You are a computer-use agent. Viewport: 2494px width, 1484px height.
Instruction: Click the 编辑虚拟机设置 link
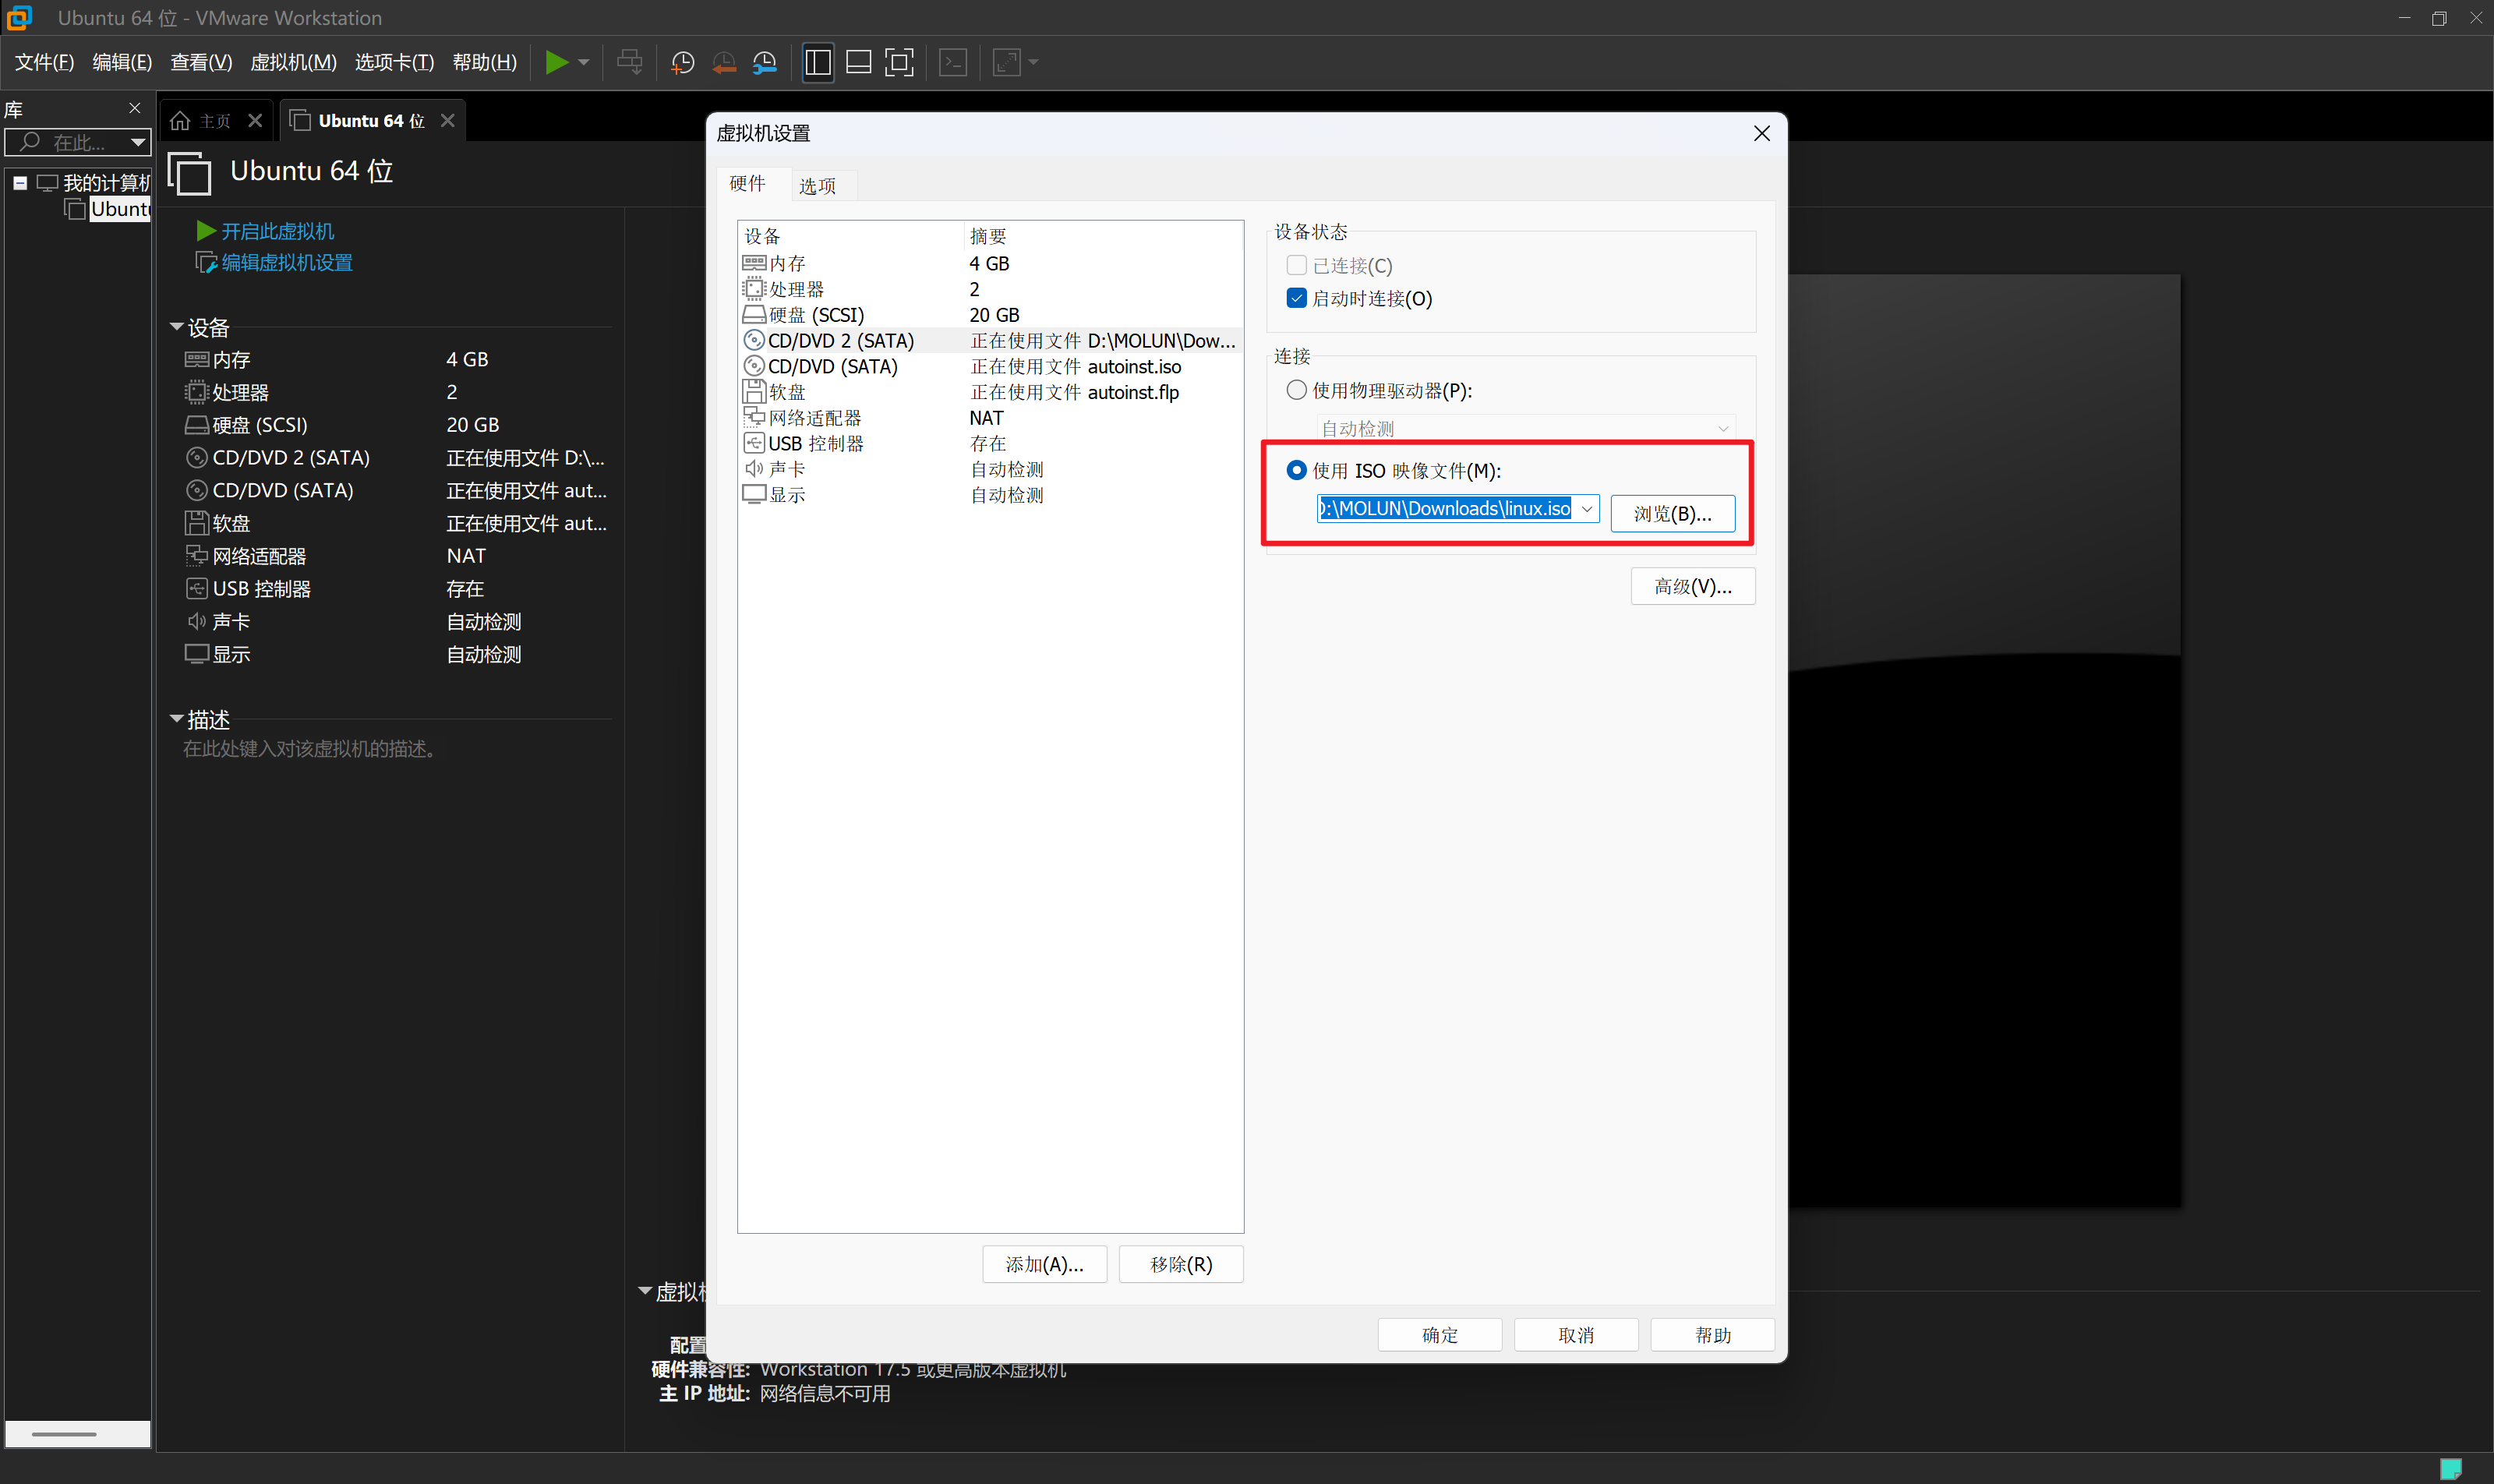(287, 263)
